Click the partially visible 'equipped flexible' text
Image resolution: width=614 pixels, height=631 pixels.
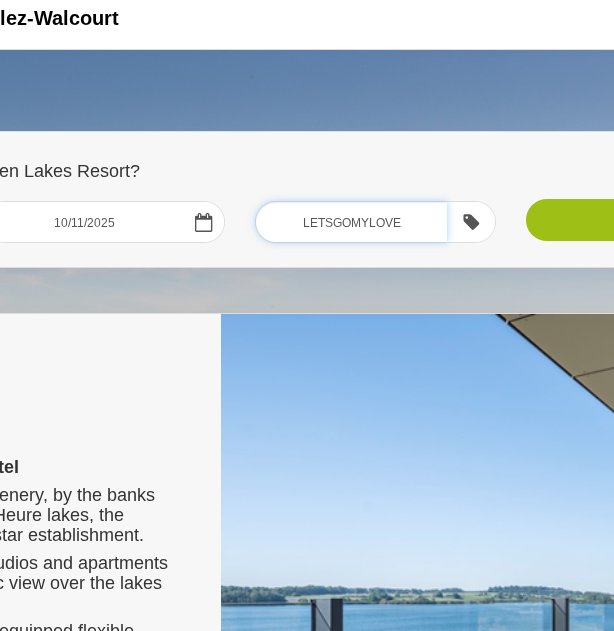[67, 627]
